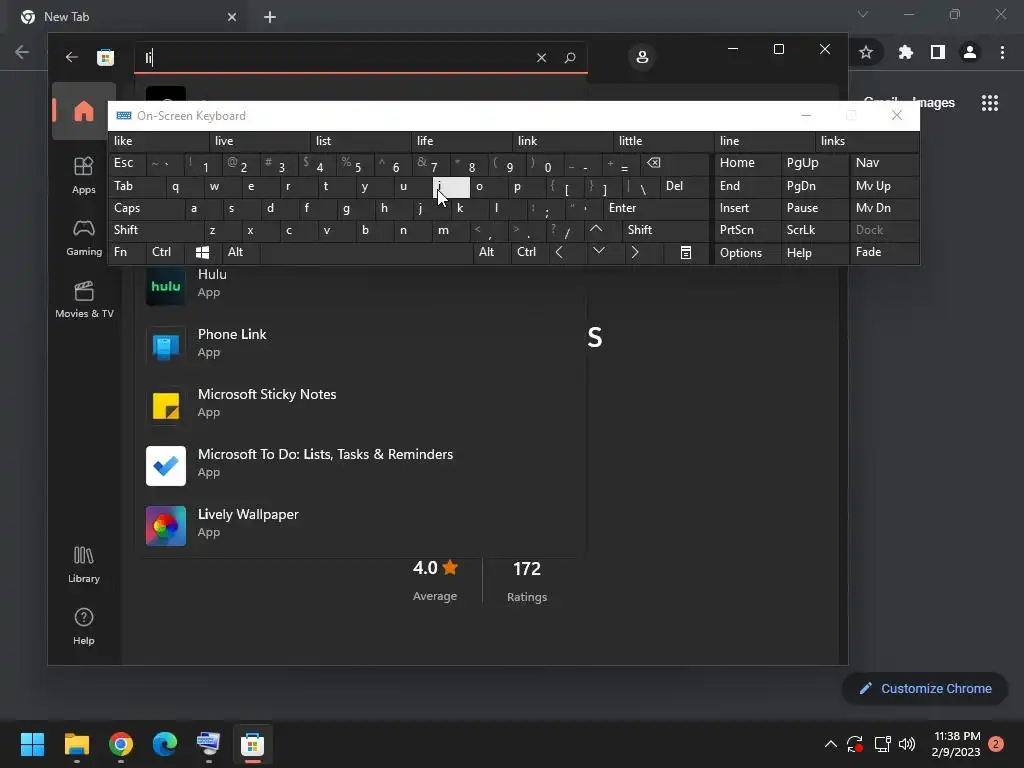Toggle the left Alt key
Viewport: 1024px width, 768px height.
(x=240, y=252)
